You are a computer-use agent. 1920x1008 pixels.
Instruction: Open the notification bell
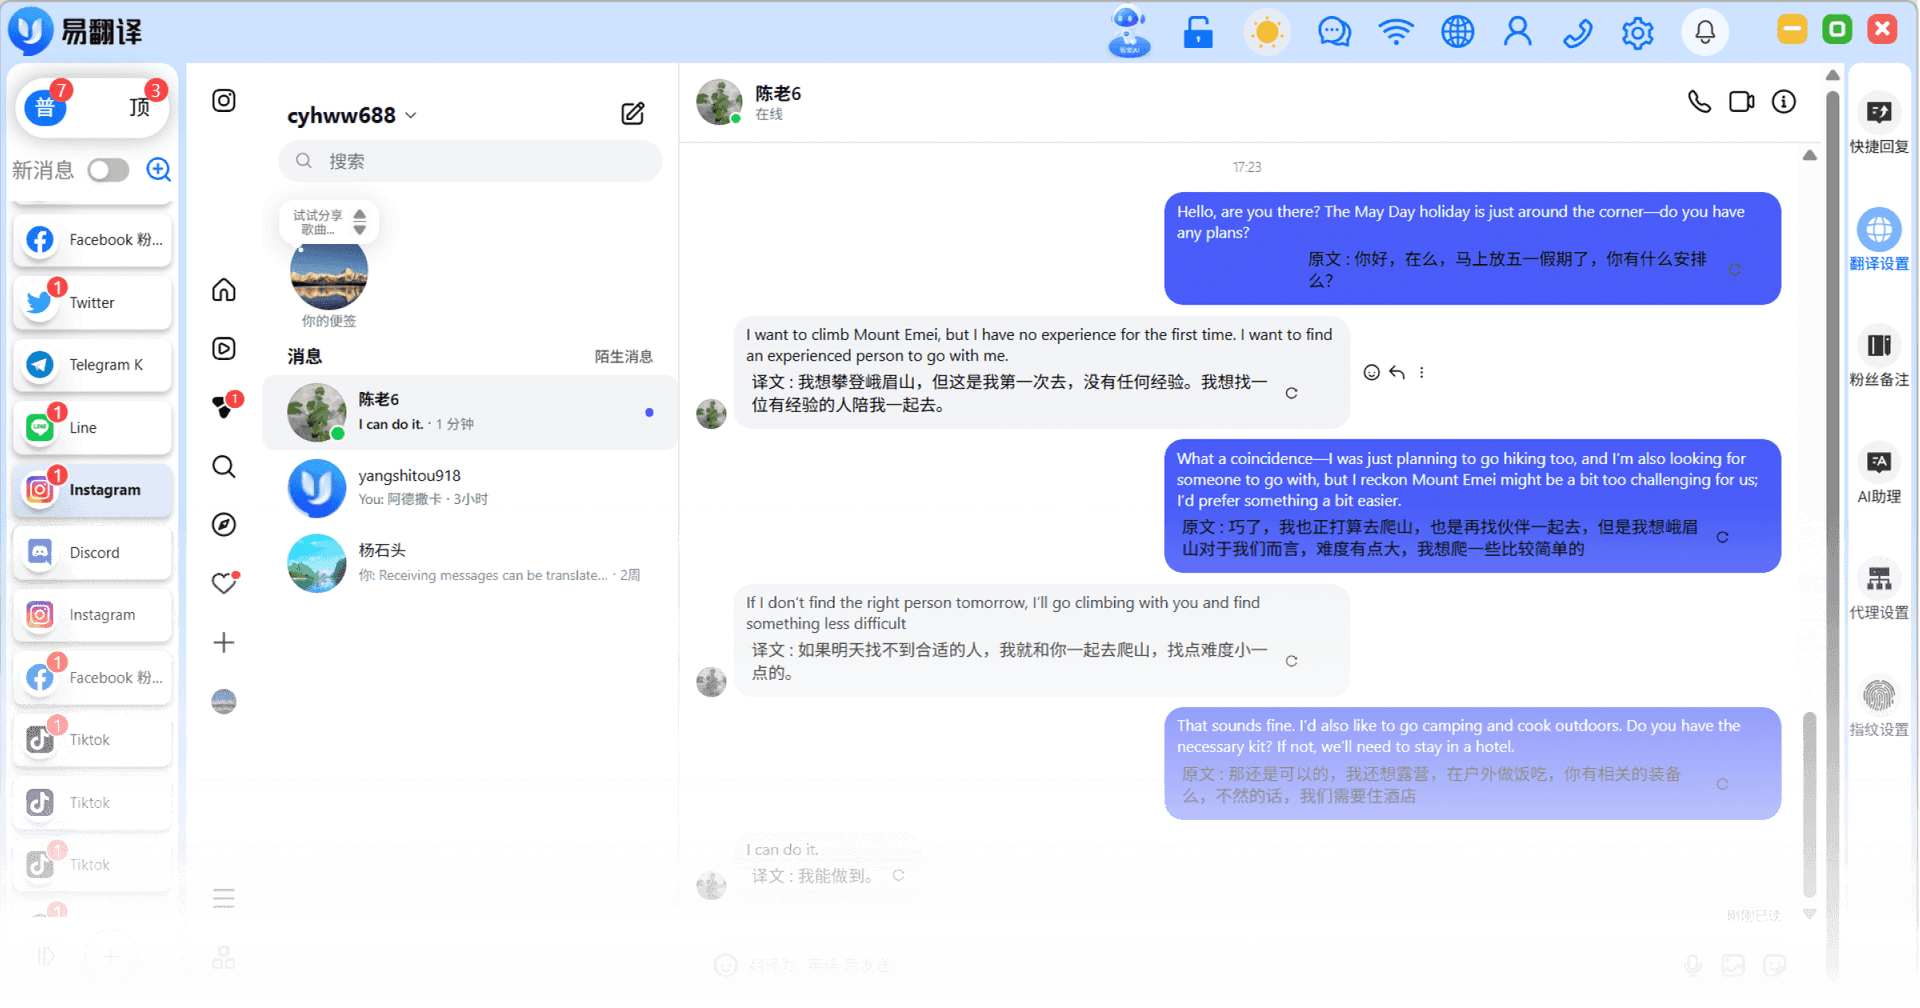click(x=1705, y=32)
